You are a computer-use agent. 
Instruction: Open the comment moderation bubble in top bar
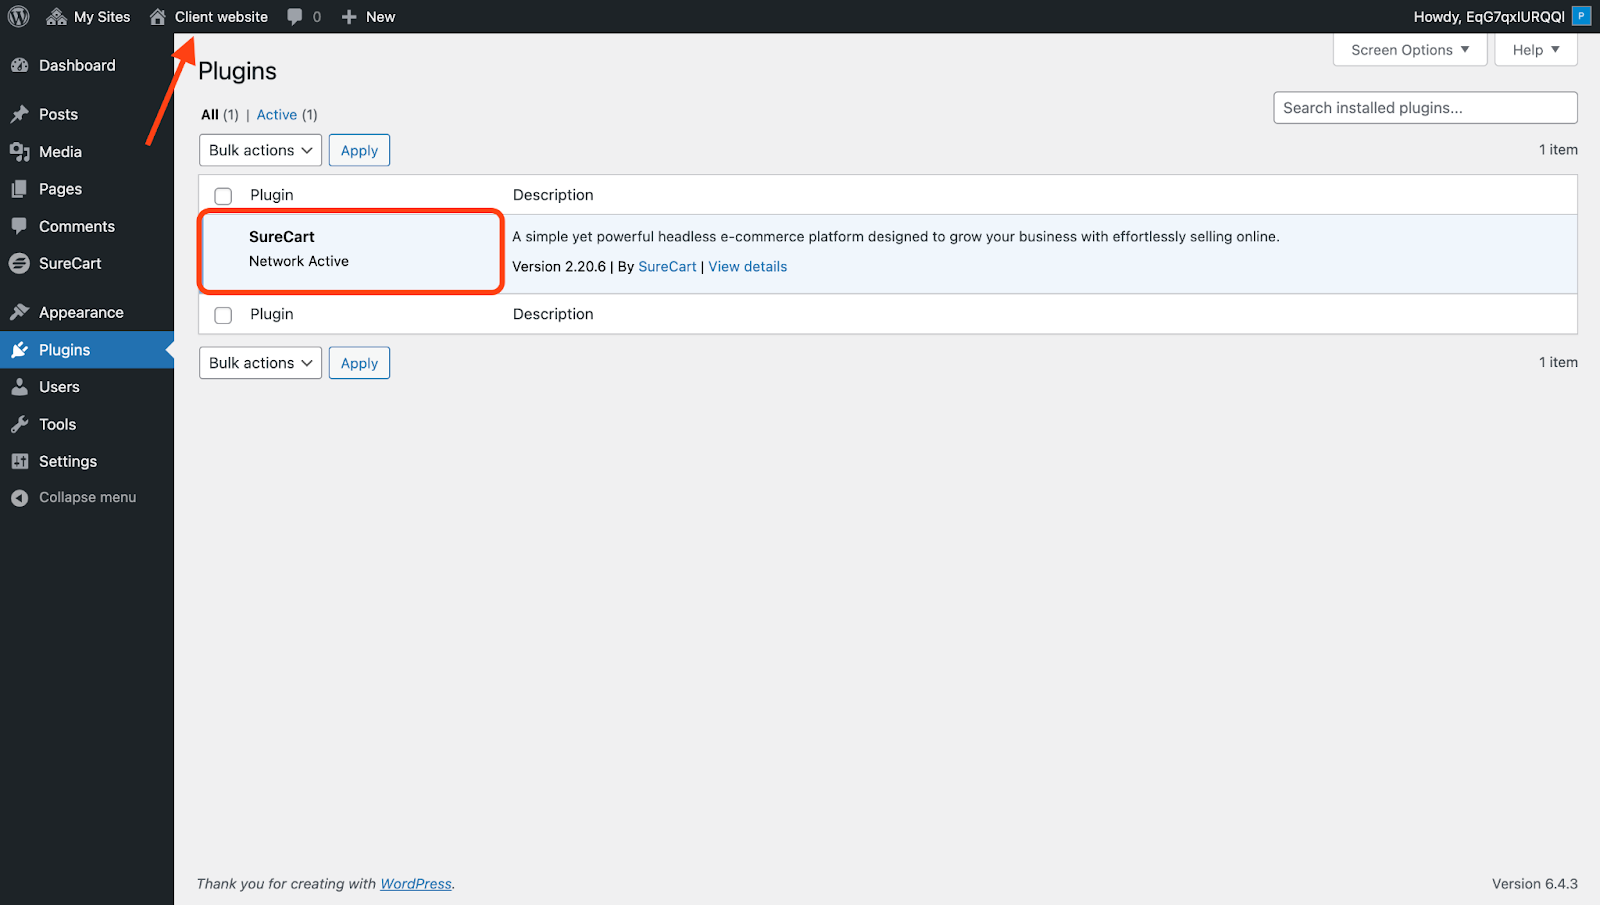[x=303, y=16]
